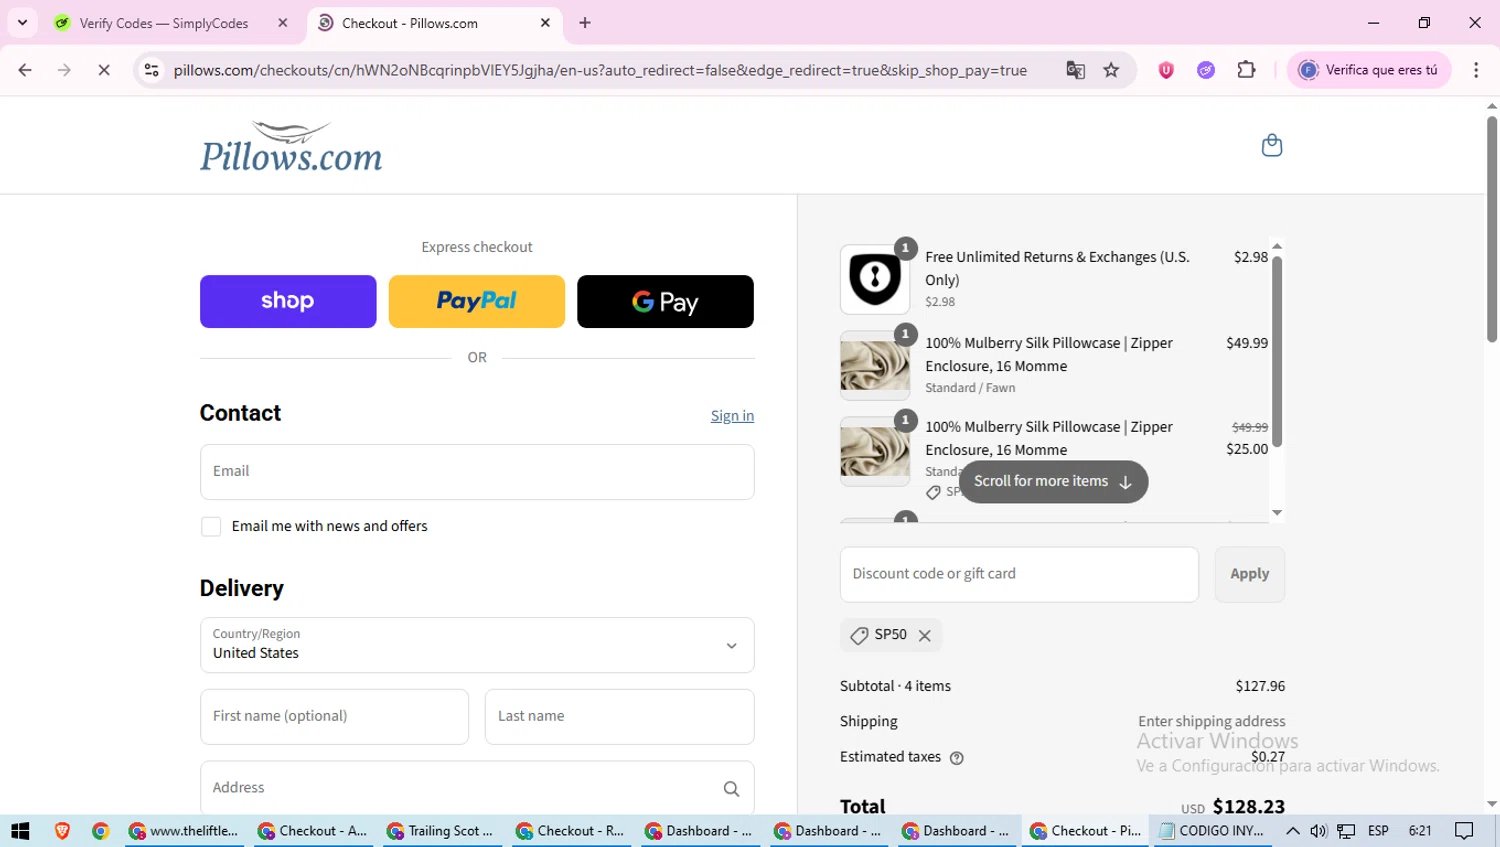
Task: Click the estimated taxes help icon
Action: [x=957, y=758]
